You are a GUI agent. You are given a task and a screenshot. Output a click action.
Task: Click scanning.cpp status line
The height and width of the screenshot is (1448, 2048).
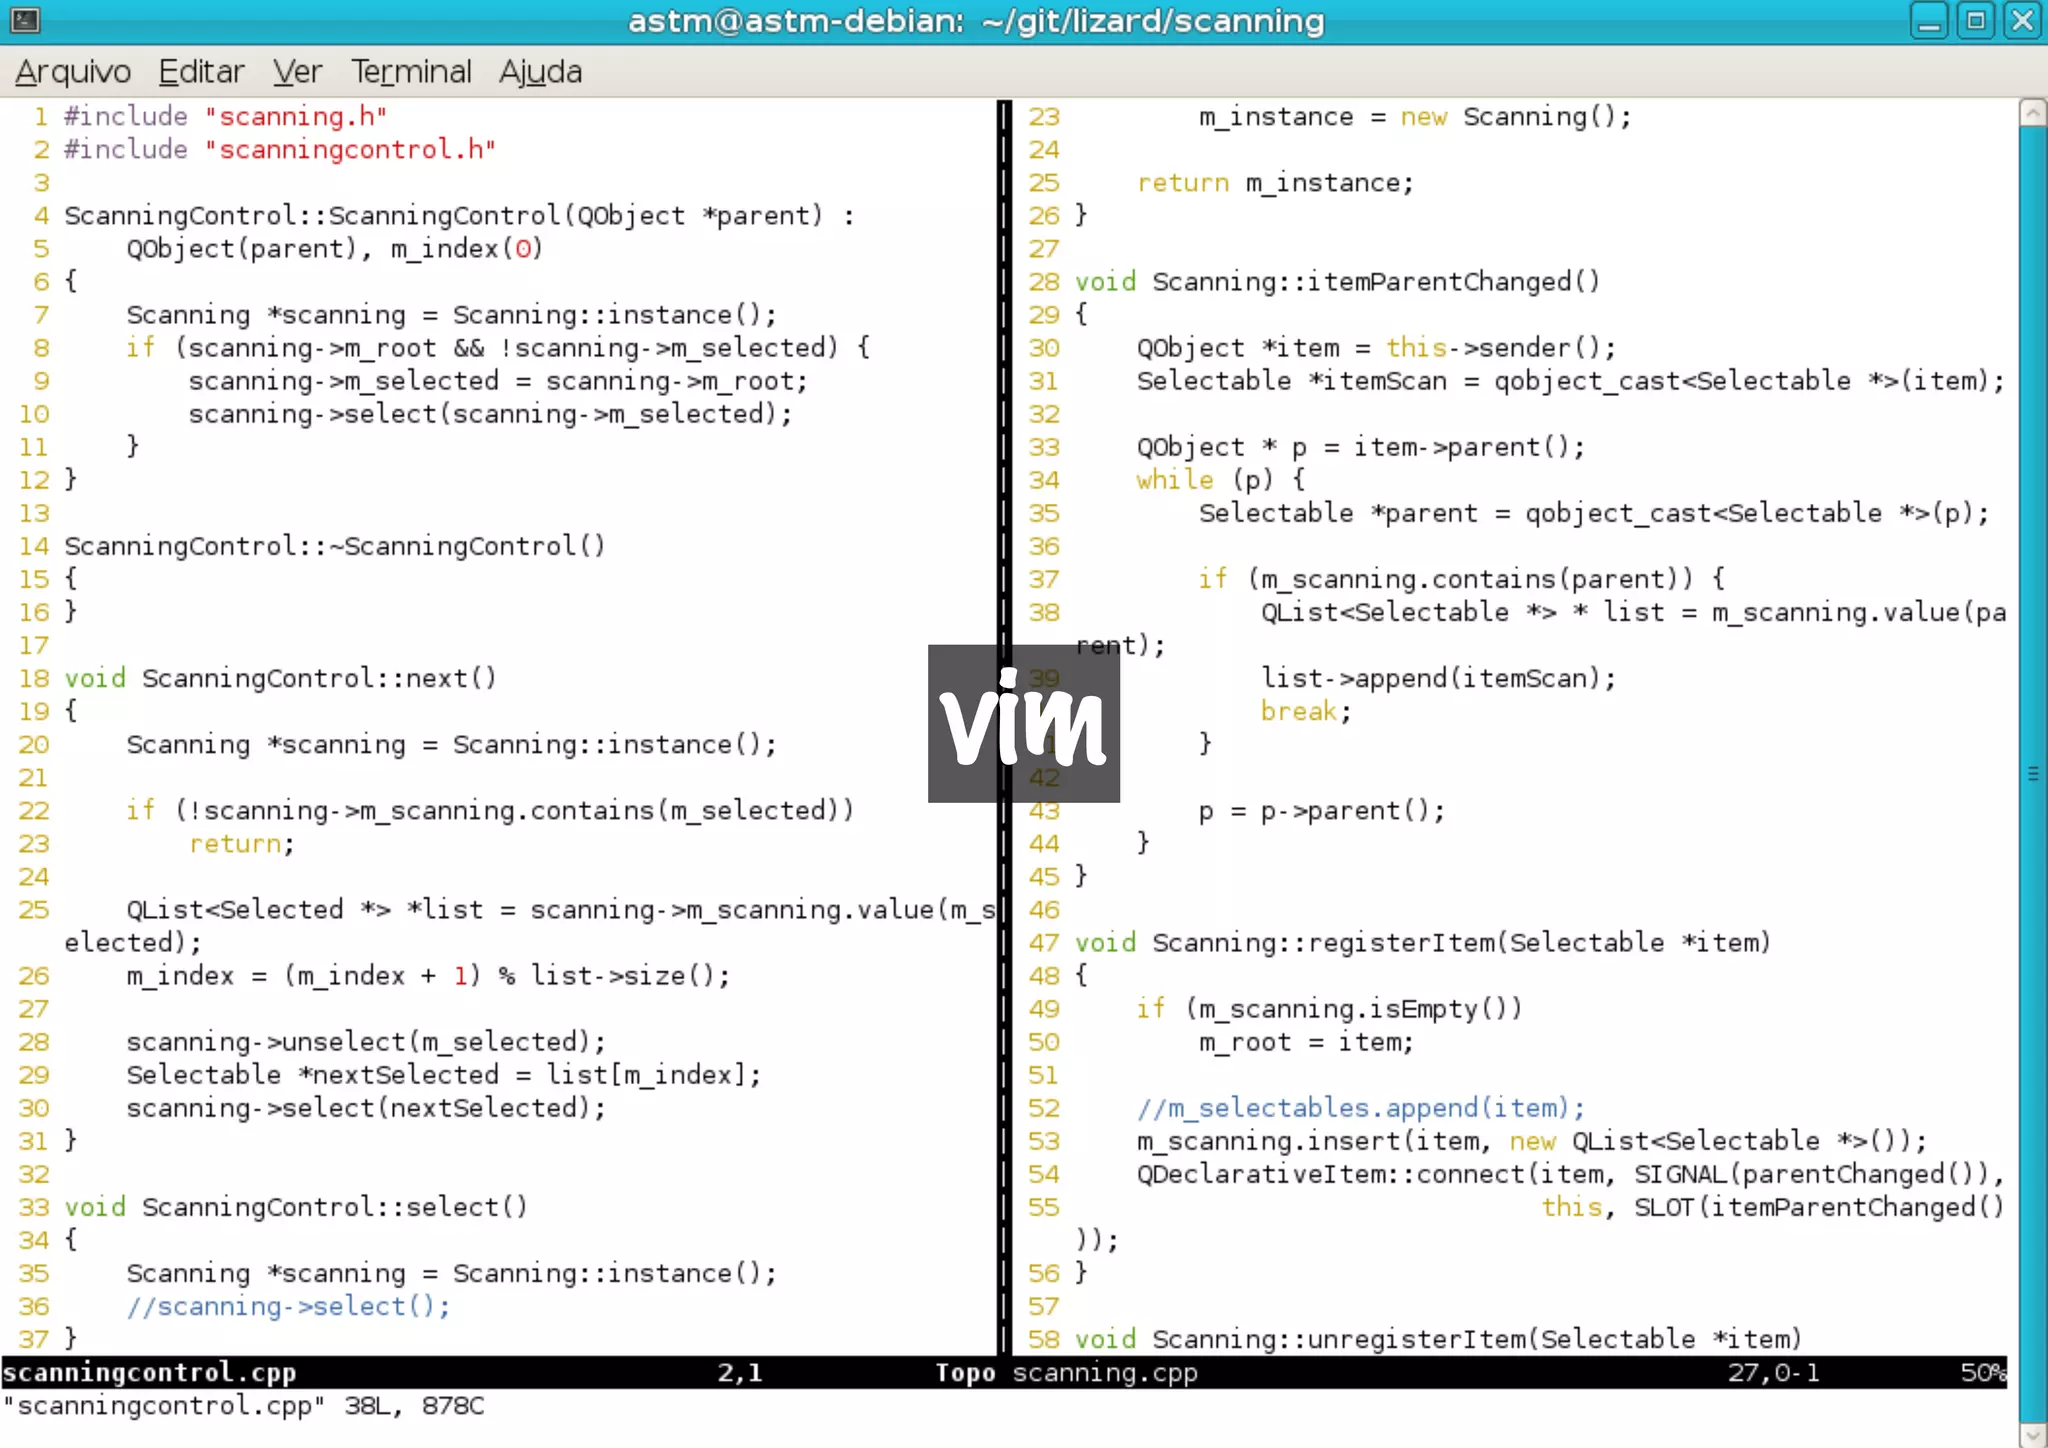click(x=1509, y=1373)
